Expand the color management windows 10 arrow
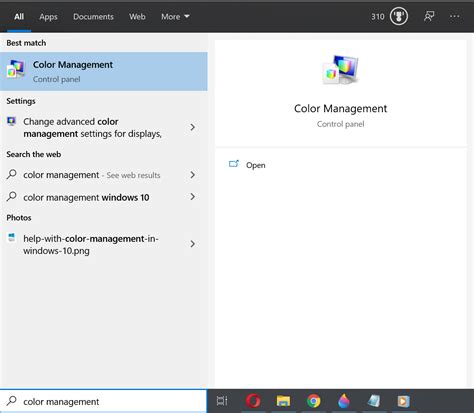This screenshot has width=474, height=413. click(x=192, y=197)
